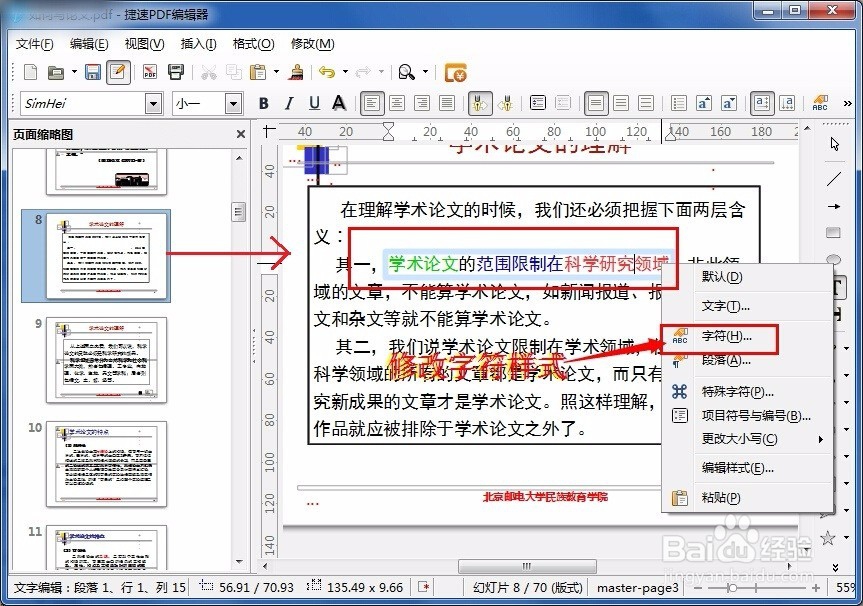Open the 视图(V) menu
The width and height of the screenshot is (863, 606).
[x=144, y=43]
